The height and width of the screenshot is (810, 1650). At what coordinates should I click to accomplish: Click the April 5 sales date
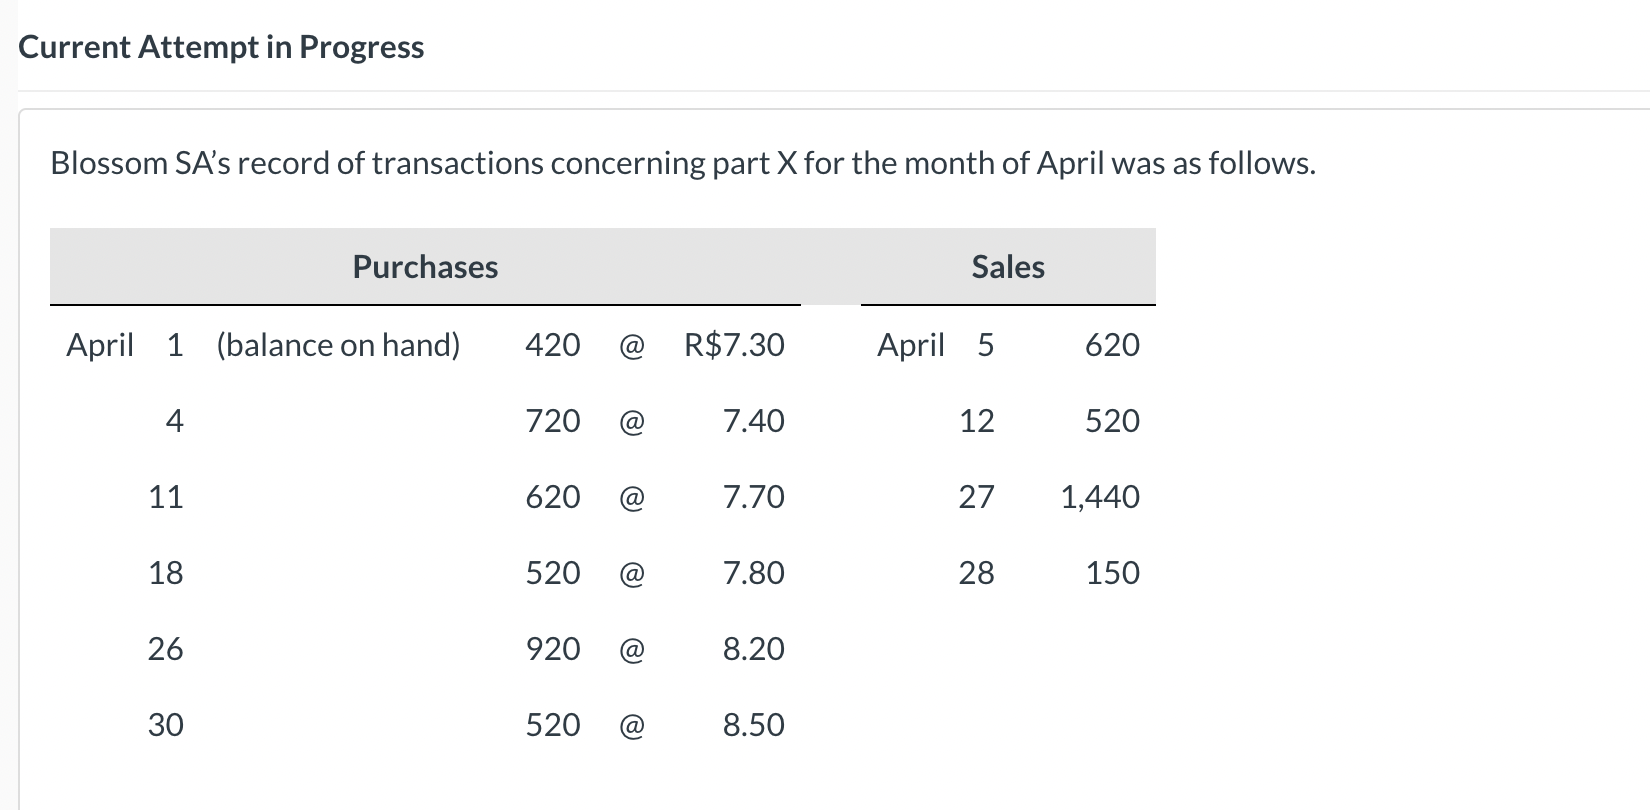[935, 345]
